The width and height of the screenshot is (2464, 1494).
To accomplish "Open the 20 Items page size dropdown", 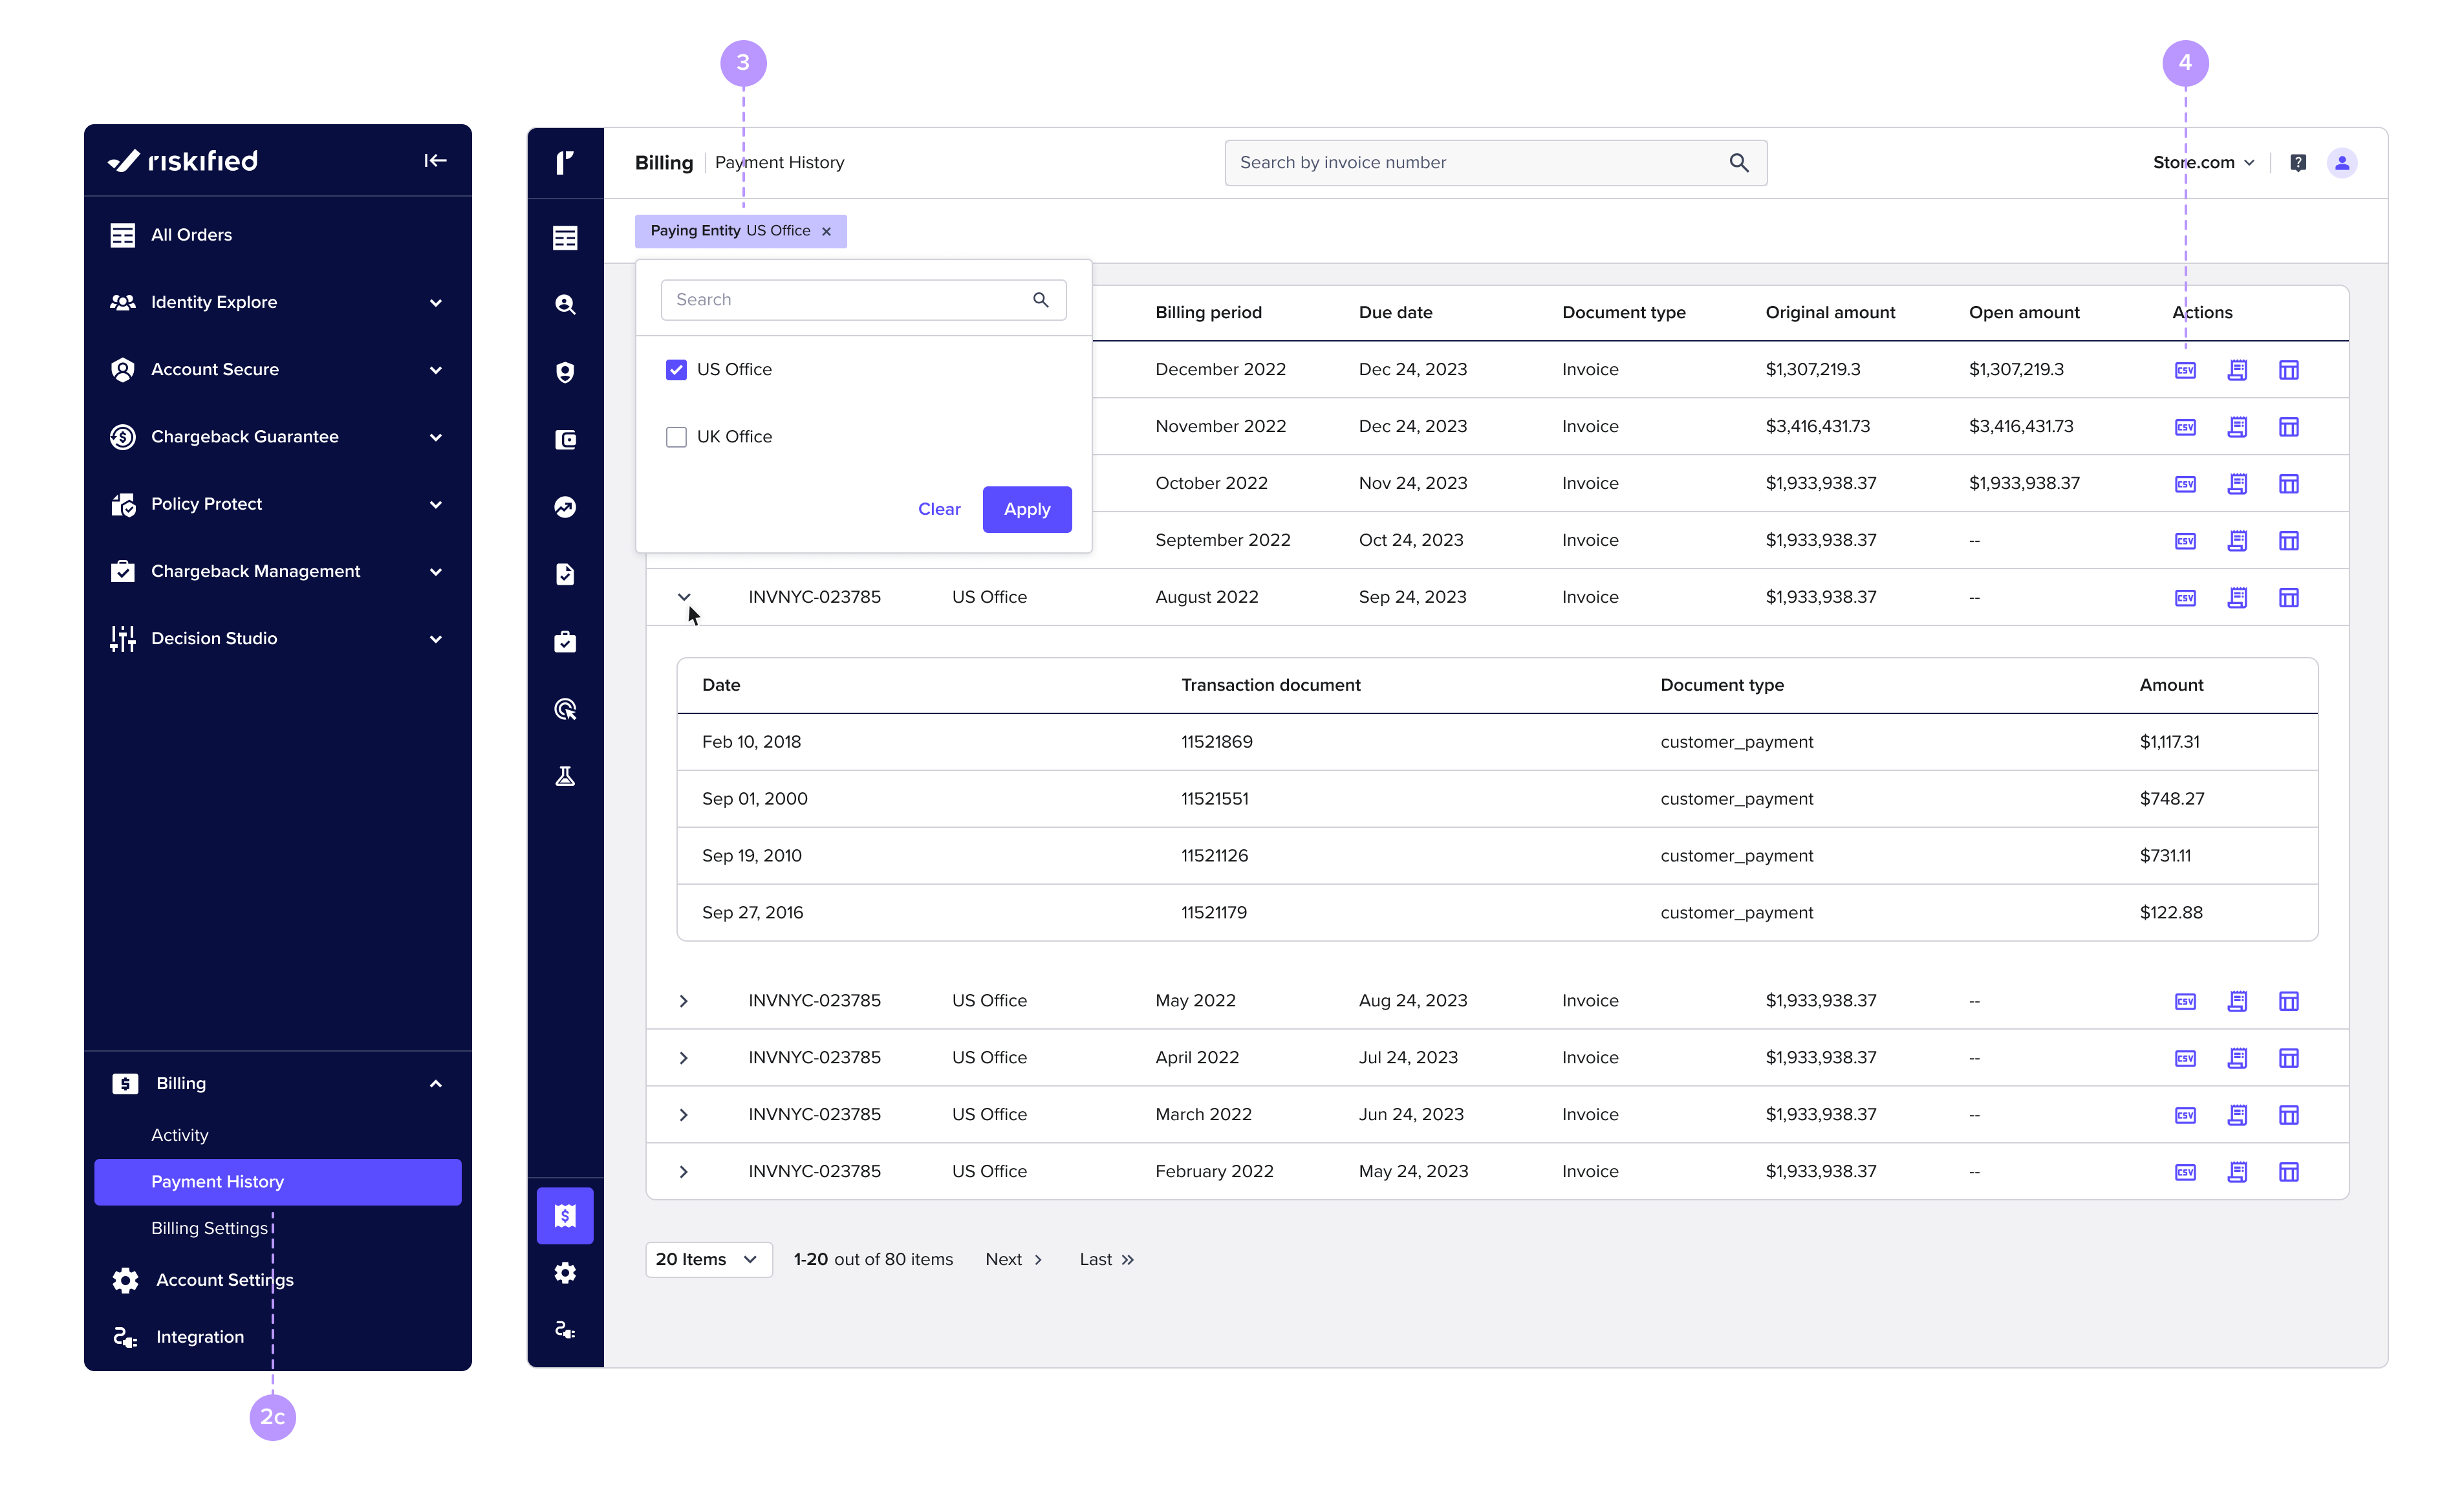I will click(x=708, y=1259).
